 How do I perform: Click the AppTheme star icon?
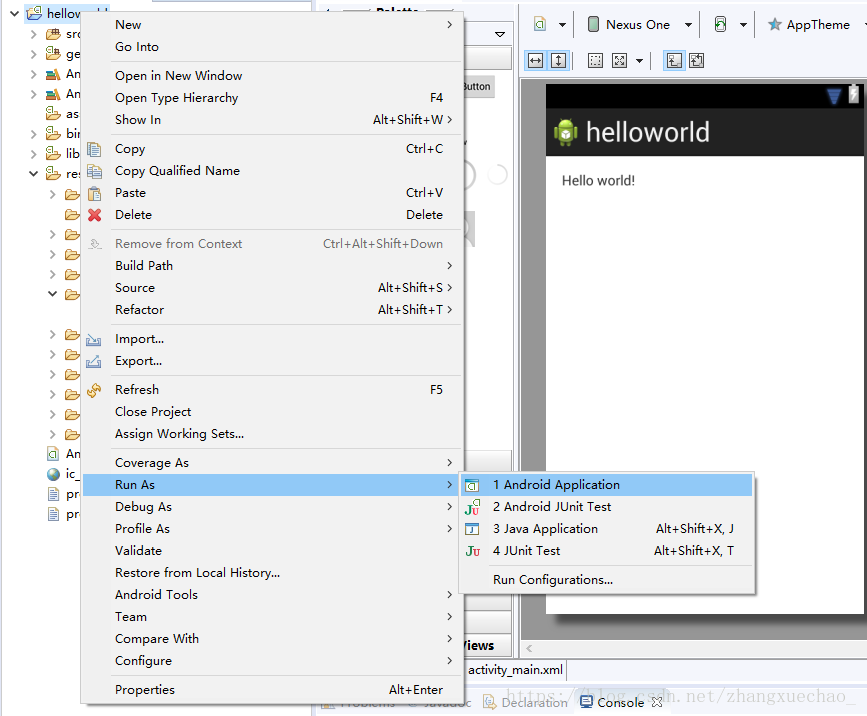click(774, 24)
